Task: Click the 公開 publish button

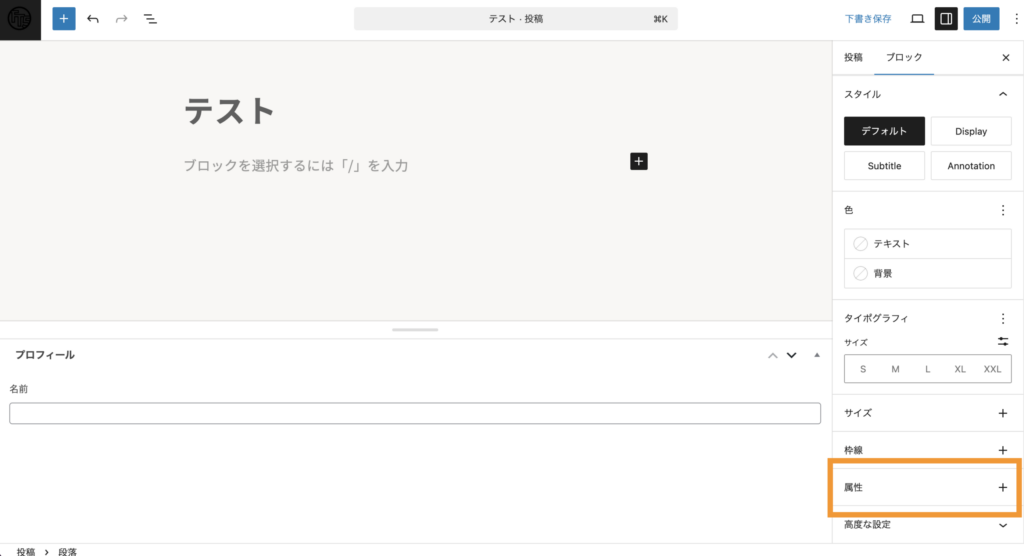Action: (981, 19)
